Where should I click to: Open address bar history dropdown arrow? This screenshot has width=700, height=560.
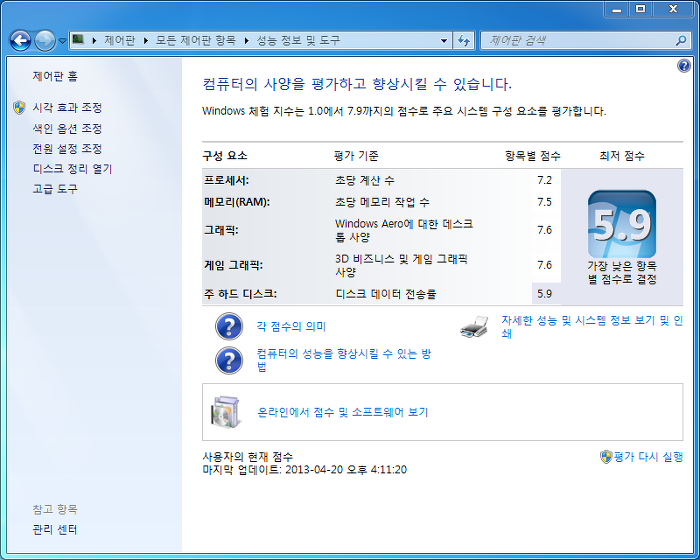click(x=444, y=41)
